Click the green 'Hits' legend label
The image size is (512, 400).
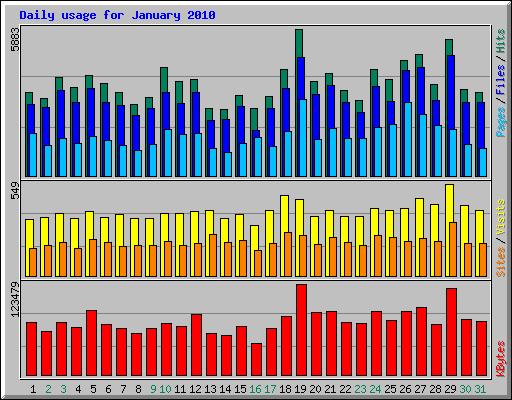pos(501,41)
